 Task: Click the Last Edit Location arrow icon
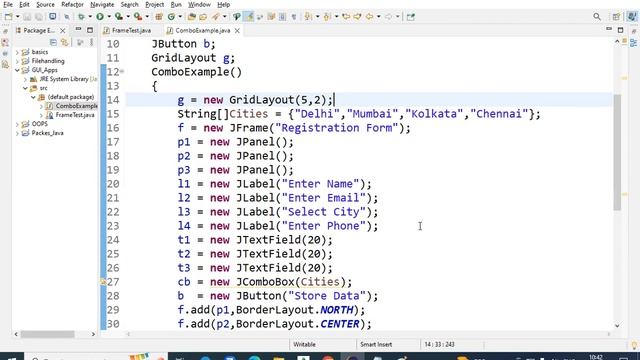346,17
